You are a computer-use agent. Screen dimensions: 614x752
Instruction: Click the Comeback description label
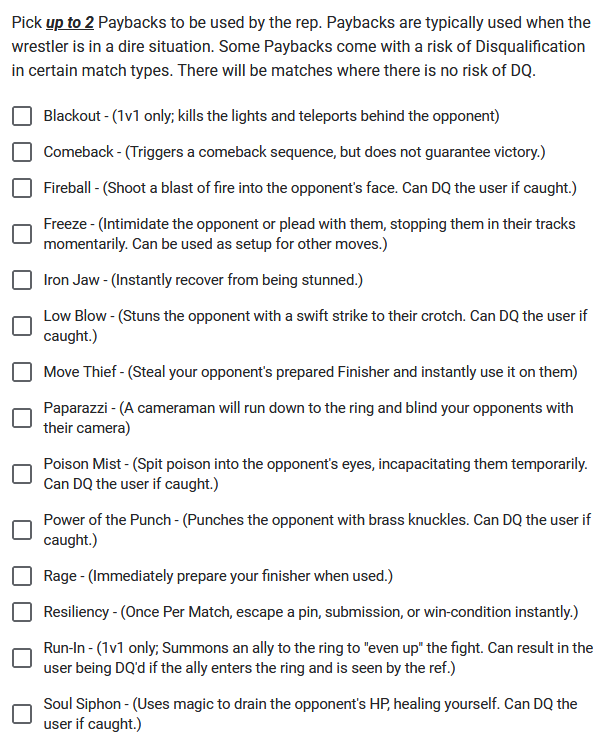click(x=295, y=152)
